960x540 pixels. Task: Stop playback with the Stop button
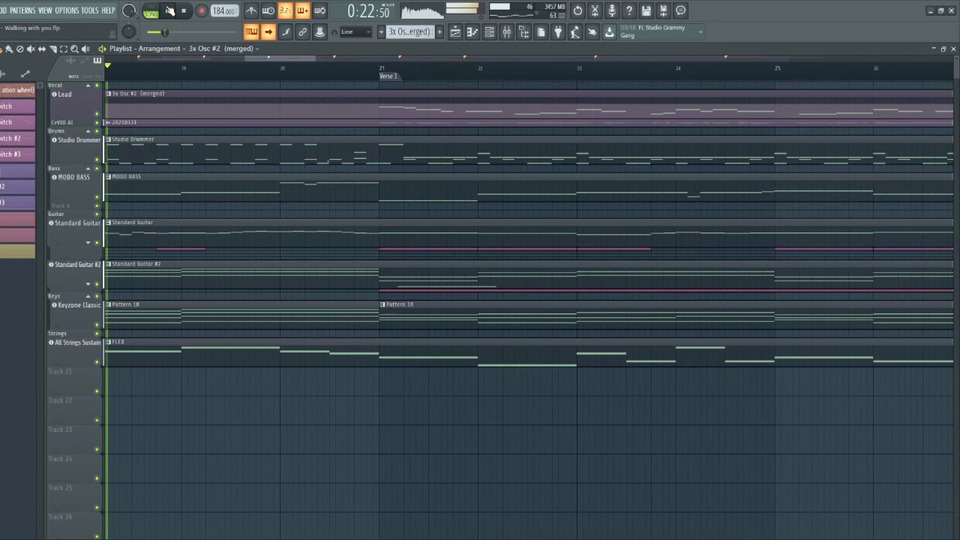coord(184,11)
